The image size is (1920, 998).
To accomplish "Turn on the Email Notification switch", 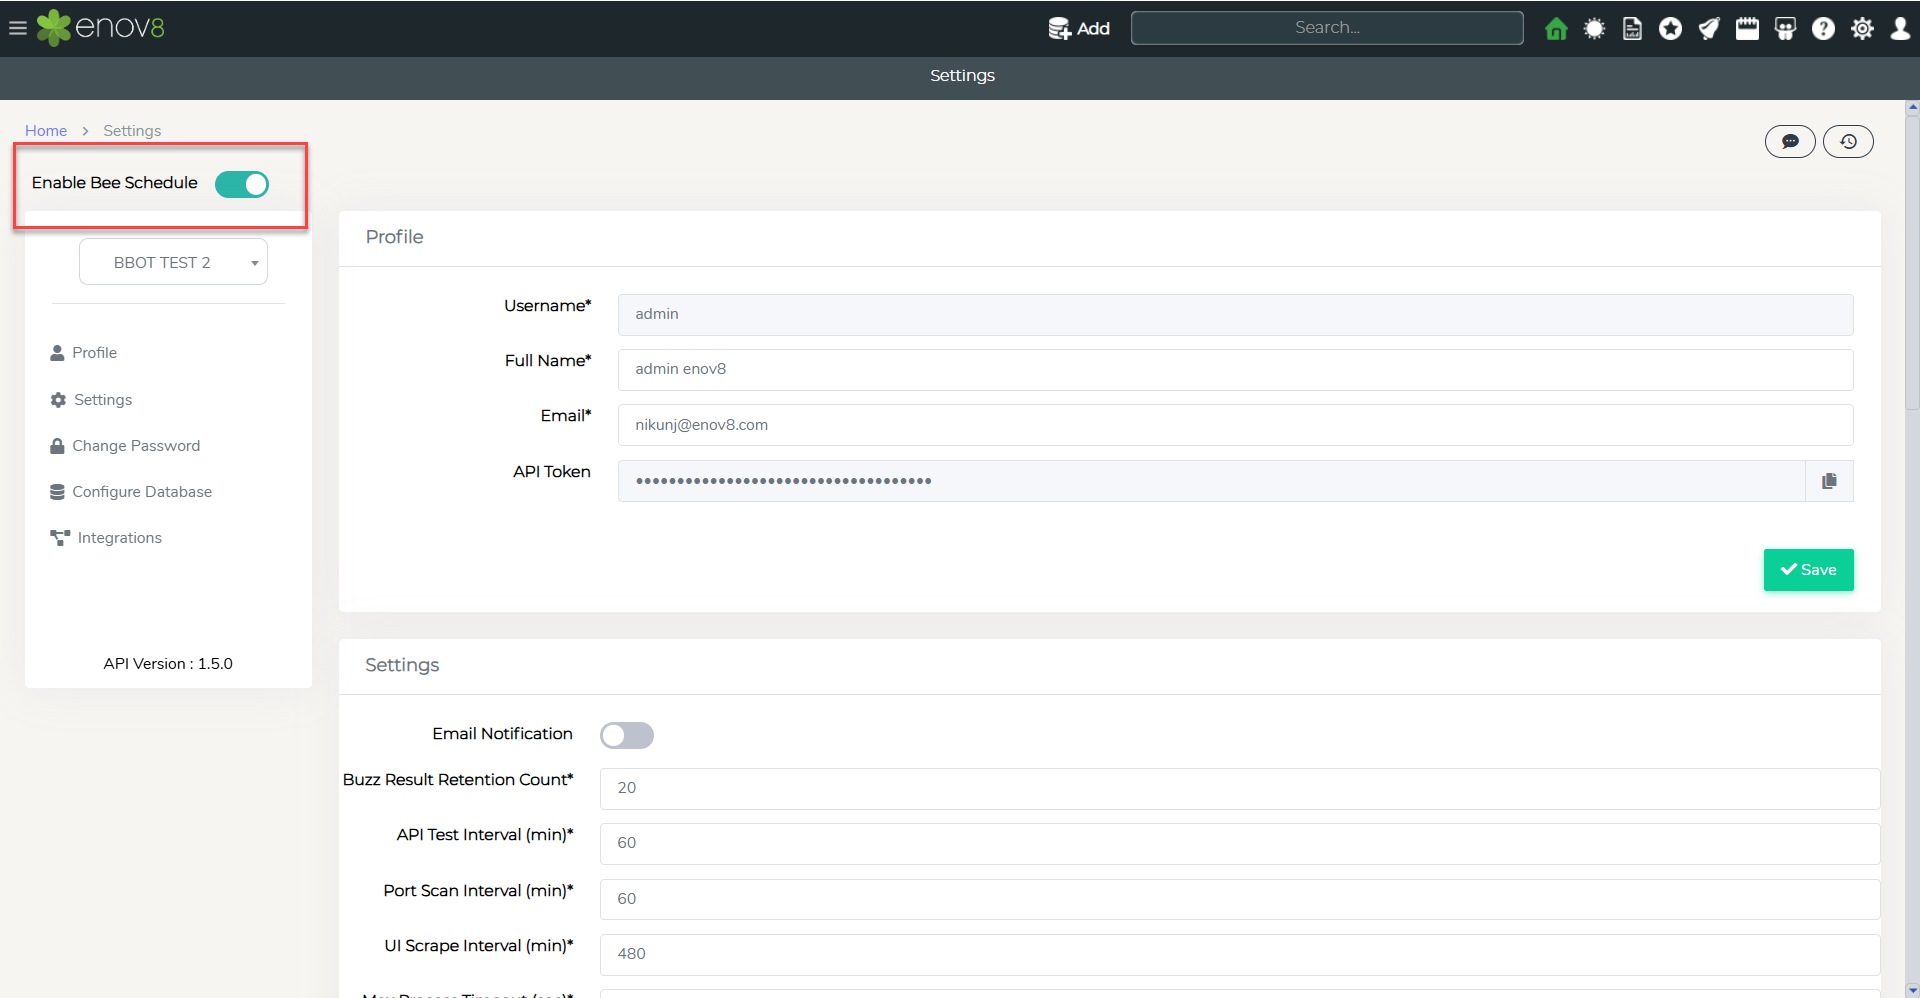I will 626,736.
